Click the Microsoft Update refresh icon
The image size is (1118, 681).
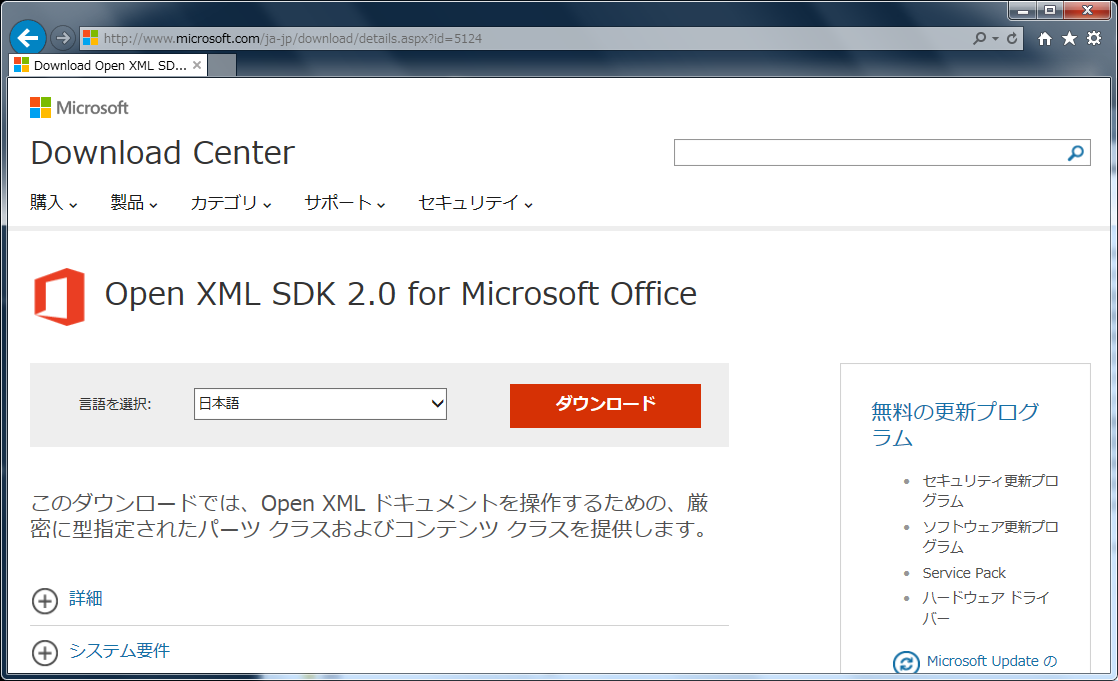pos(906,662)
